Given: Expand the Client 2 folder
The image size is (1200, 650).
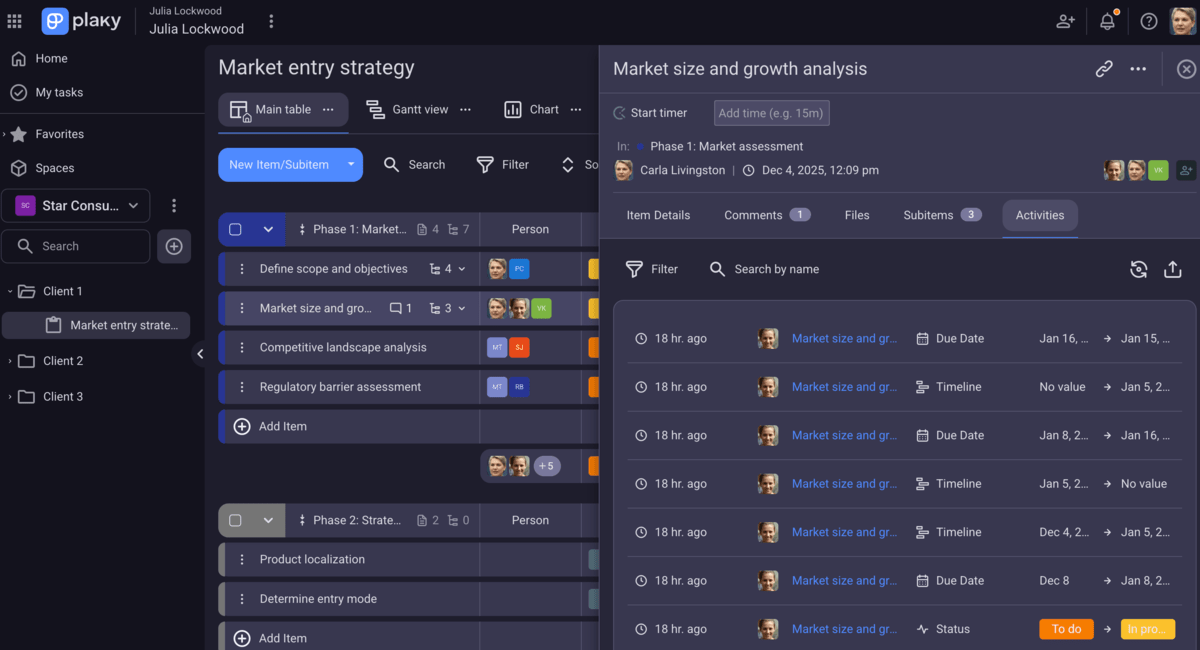Looking at the screenshot, I should point(10,361).
